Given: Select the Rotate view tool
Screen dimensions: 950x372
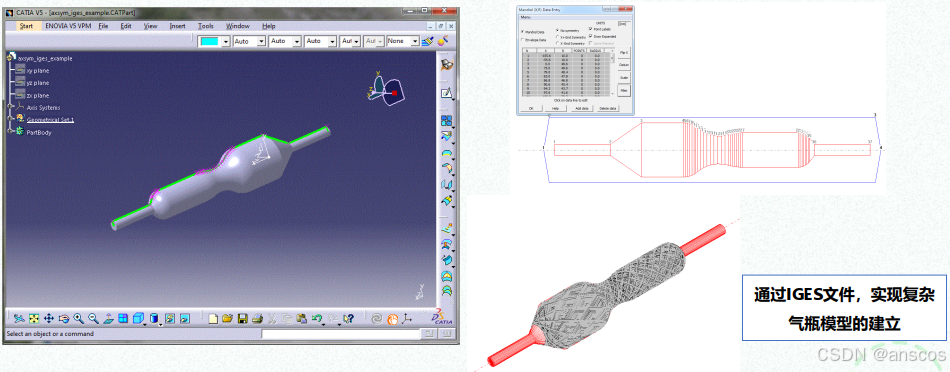Looking at the screenshot, I should click(64, 318).
